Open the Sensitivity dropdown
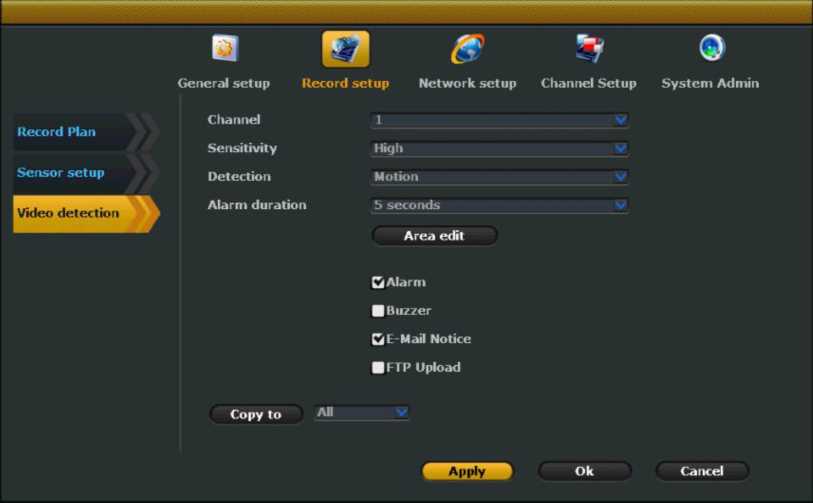813x503 pixels. tap(499, 148)
